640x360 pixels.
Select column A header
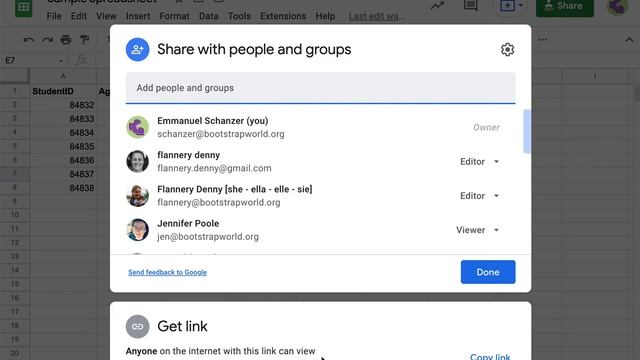click(x=63, y=76)
